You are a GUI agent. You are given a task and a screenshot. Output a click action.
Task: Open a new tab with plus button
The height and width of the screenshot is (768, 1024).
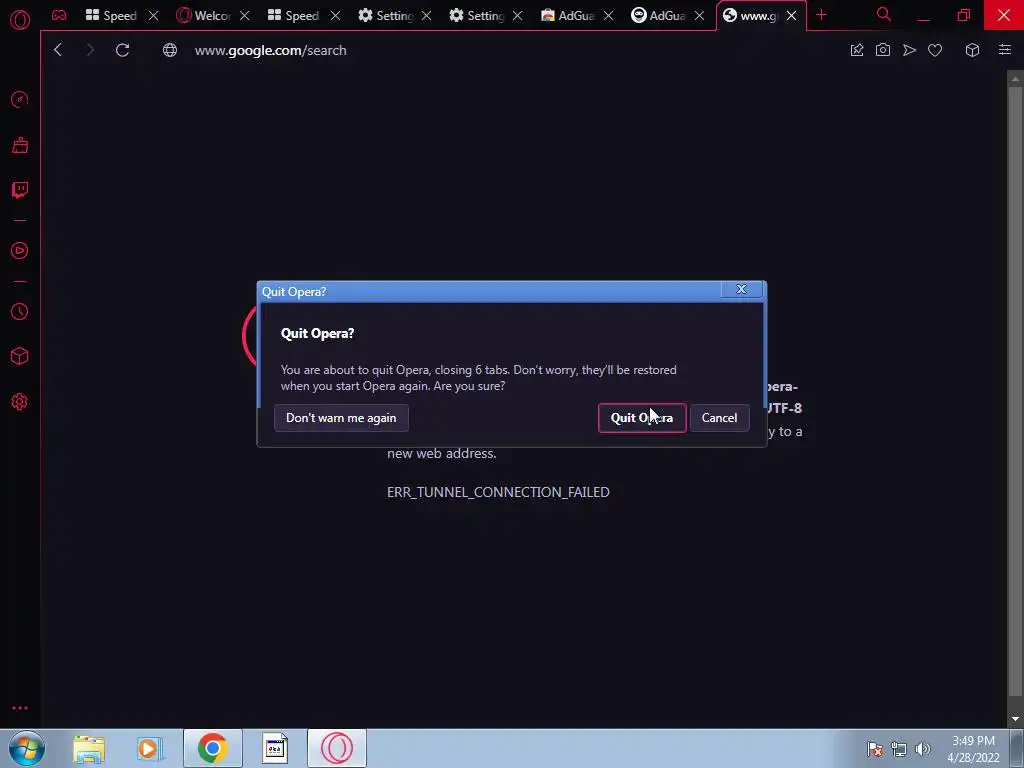point(822,15)
